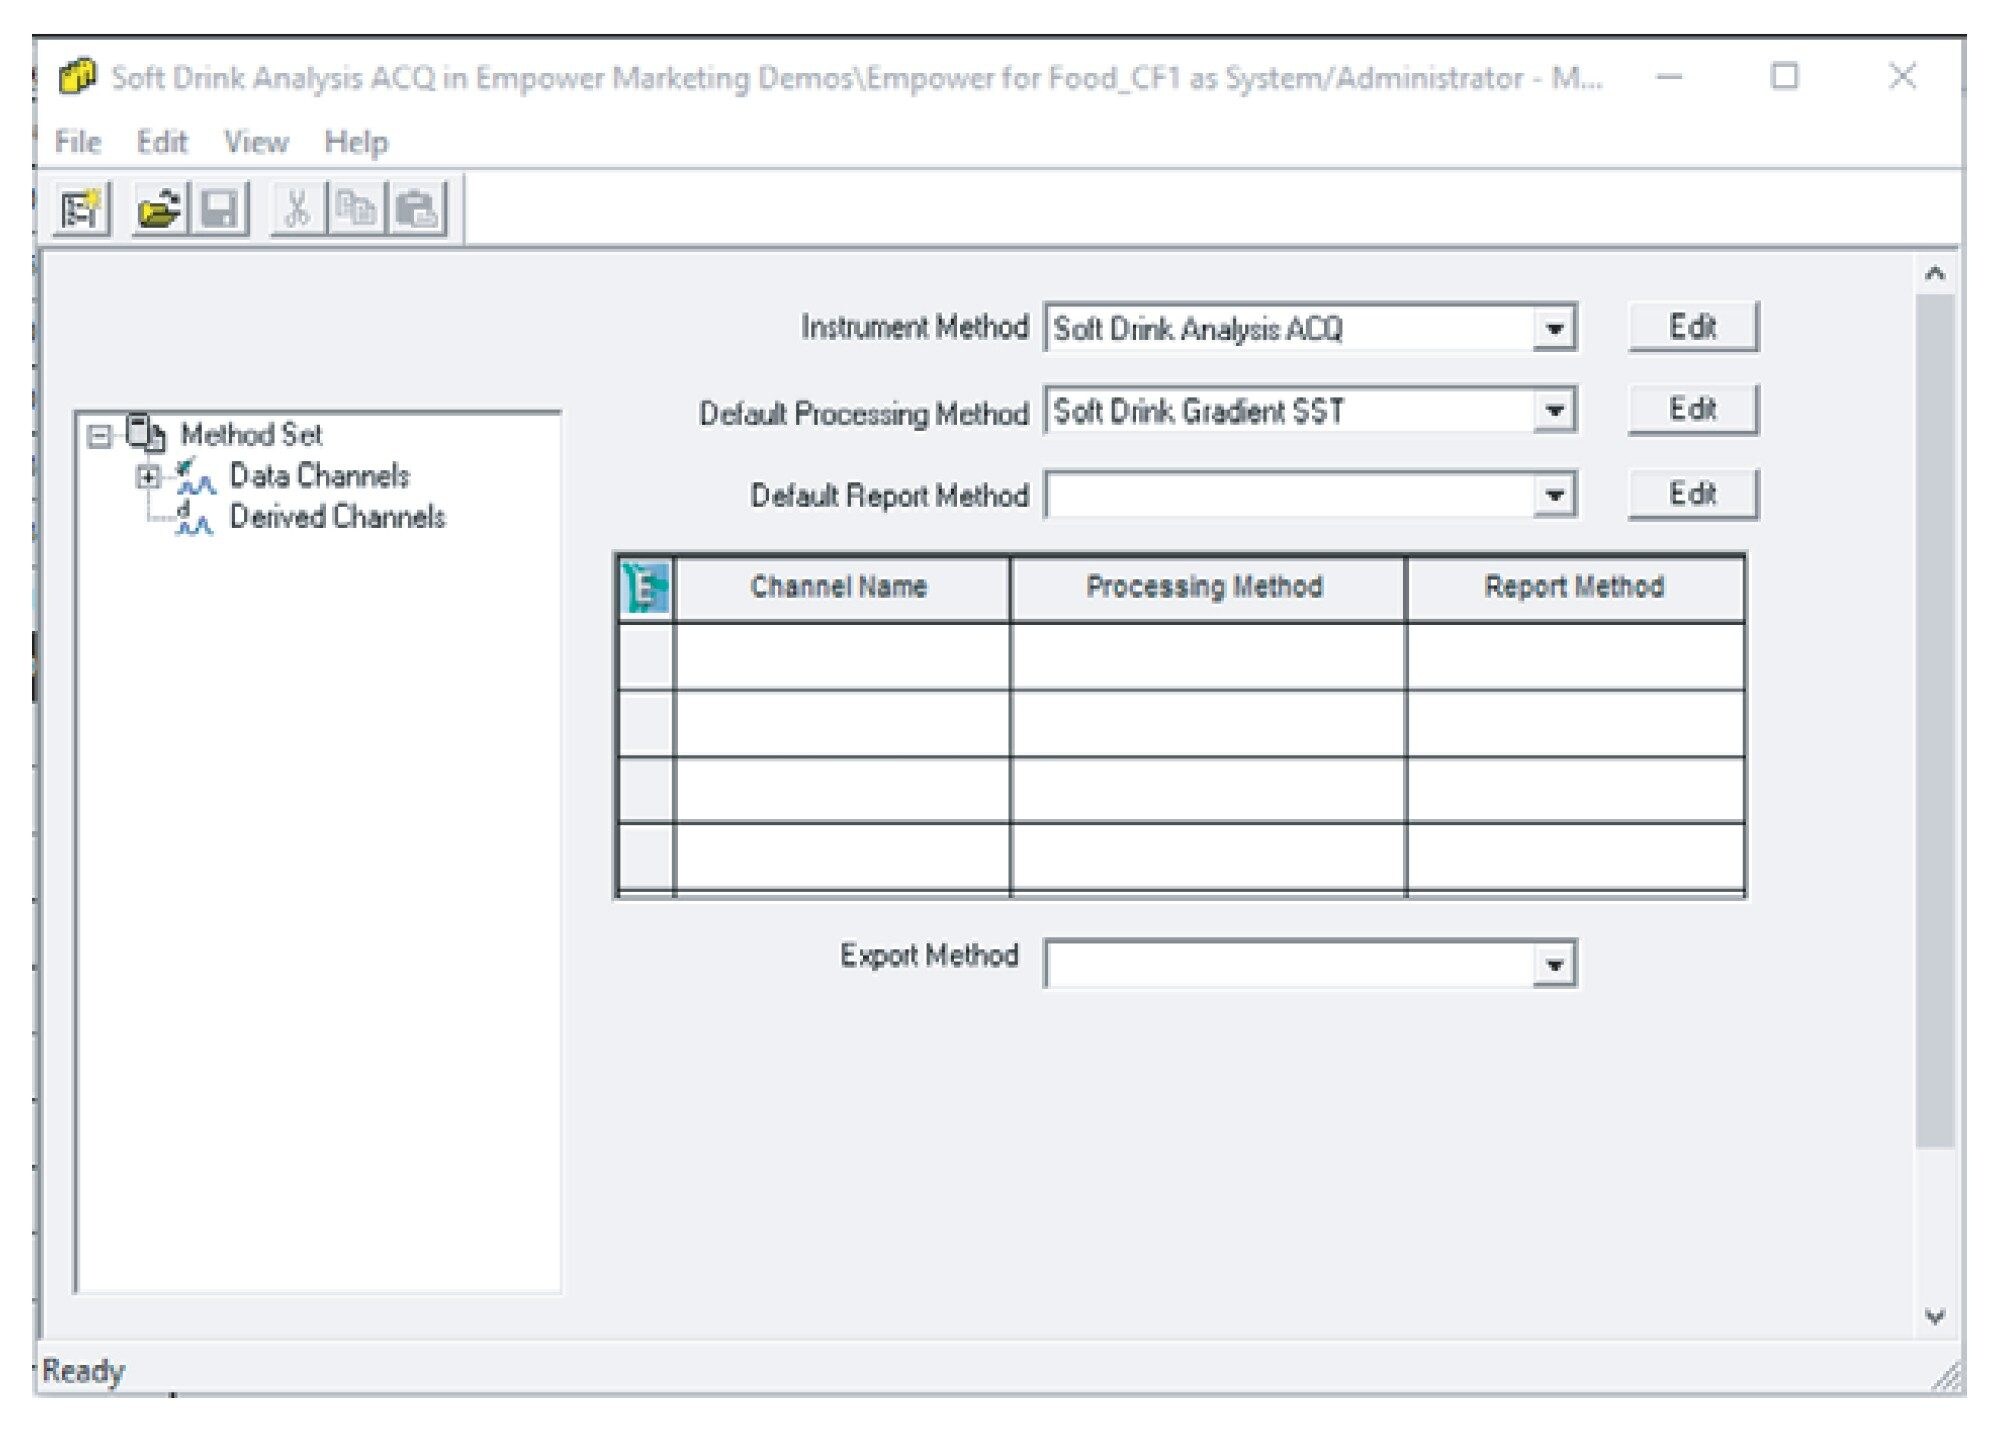This screenshot has width=2000, height=1437.
Task: Click the Empower application icon in title bar
Action: 77,77
